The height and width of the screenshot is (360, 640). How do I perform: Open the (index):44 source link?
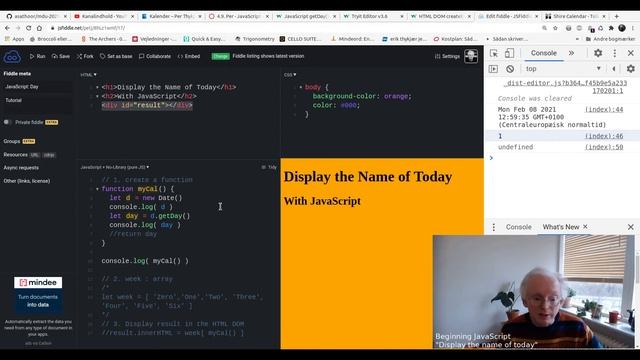(x=604, y=109)
